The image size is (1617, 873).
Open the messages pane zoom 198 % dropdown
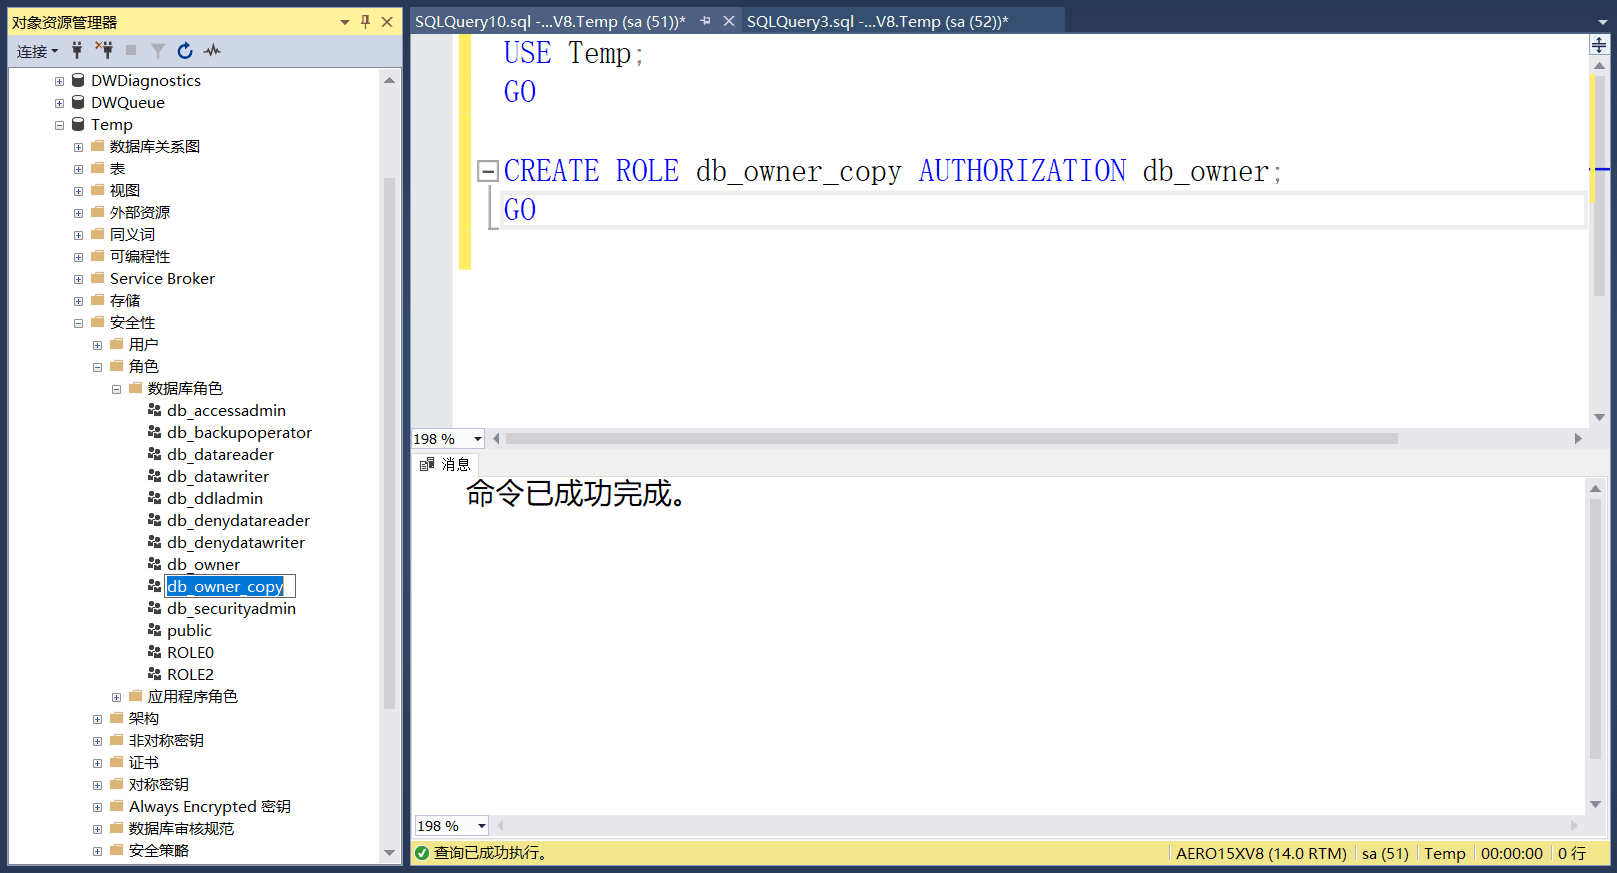pyautogui.click(x=482, y=826)
